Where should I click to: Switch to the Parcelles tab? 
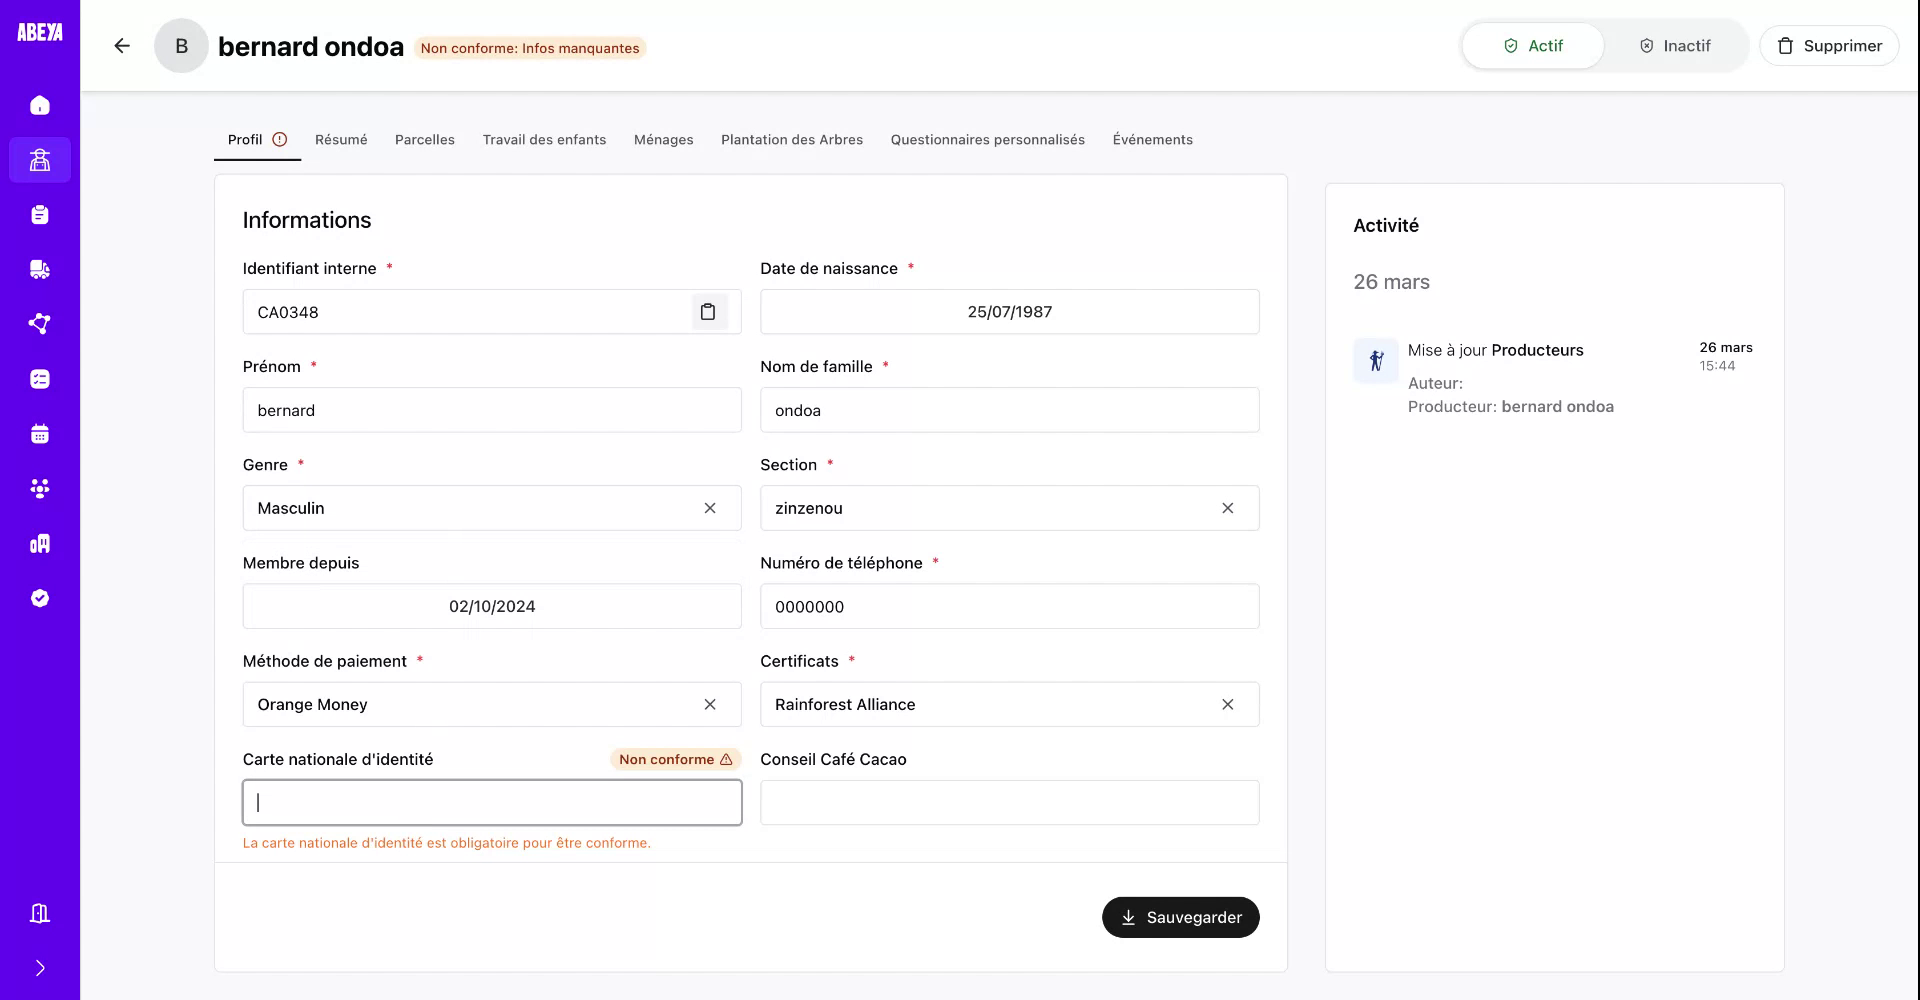pos(425,140)
